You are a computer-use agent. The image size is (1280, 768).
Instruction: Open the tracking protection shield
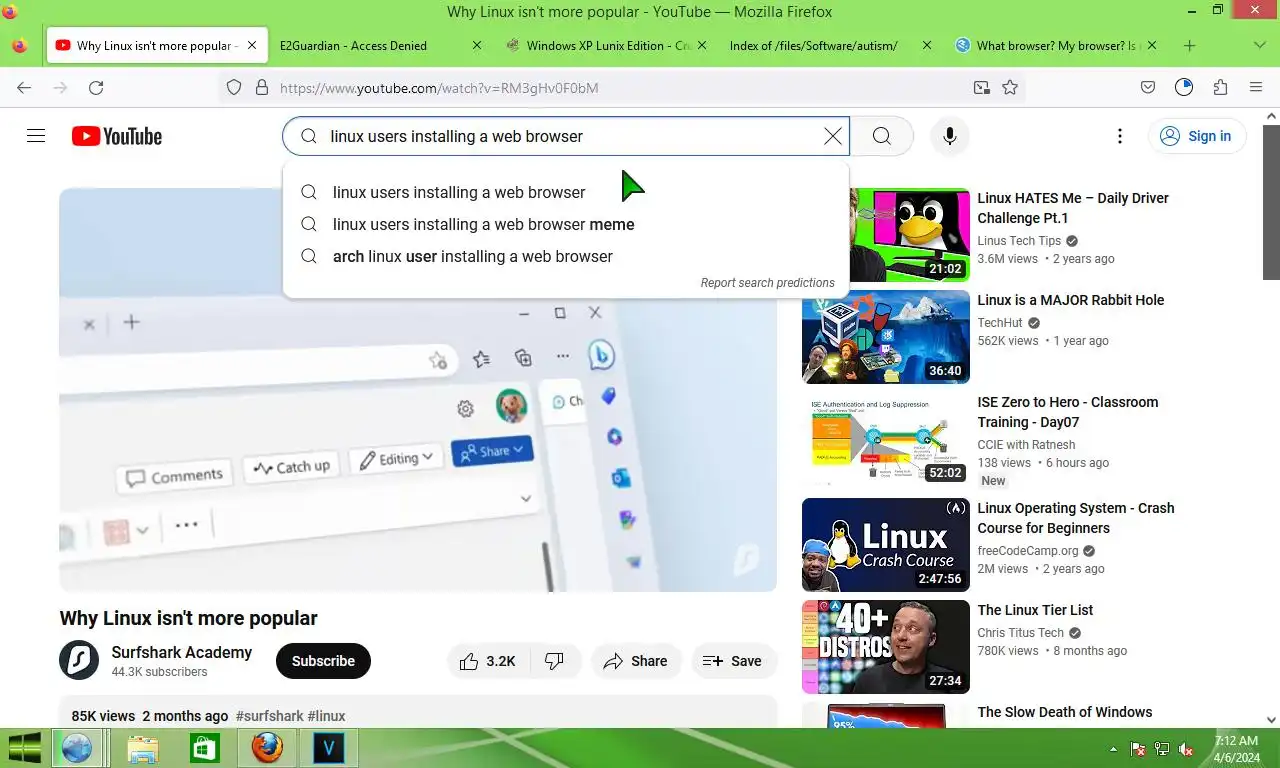tap(234, 88)
